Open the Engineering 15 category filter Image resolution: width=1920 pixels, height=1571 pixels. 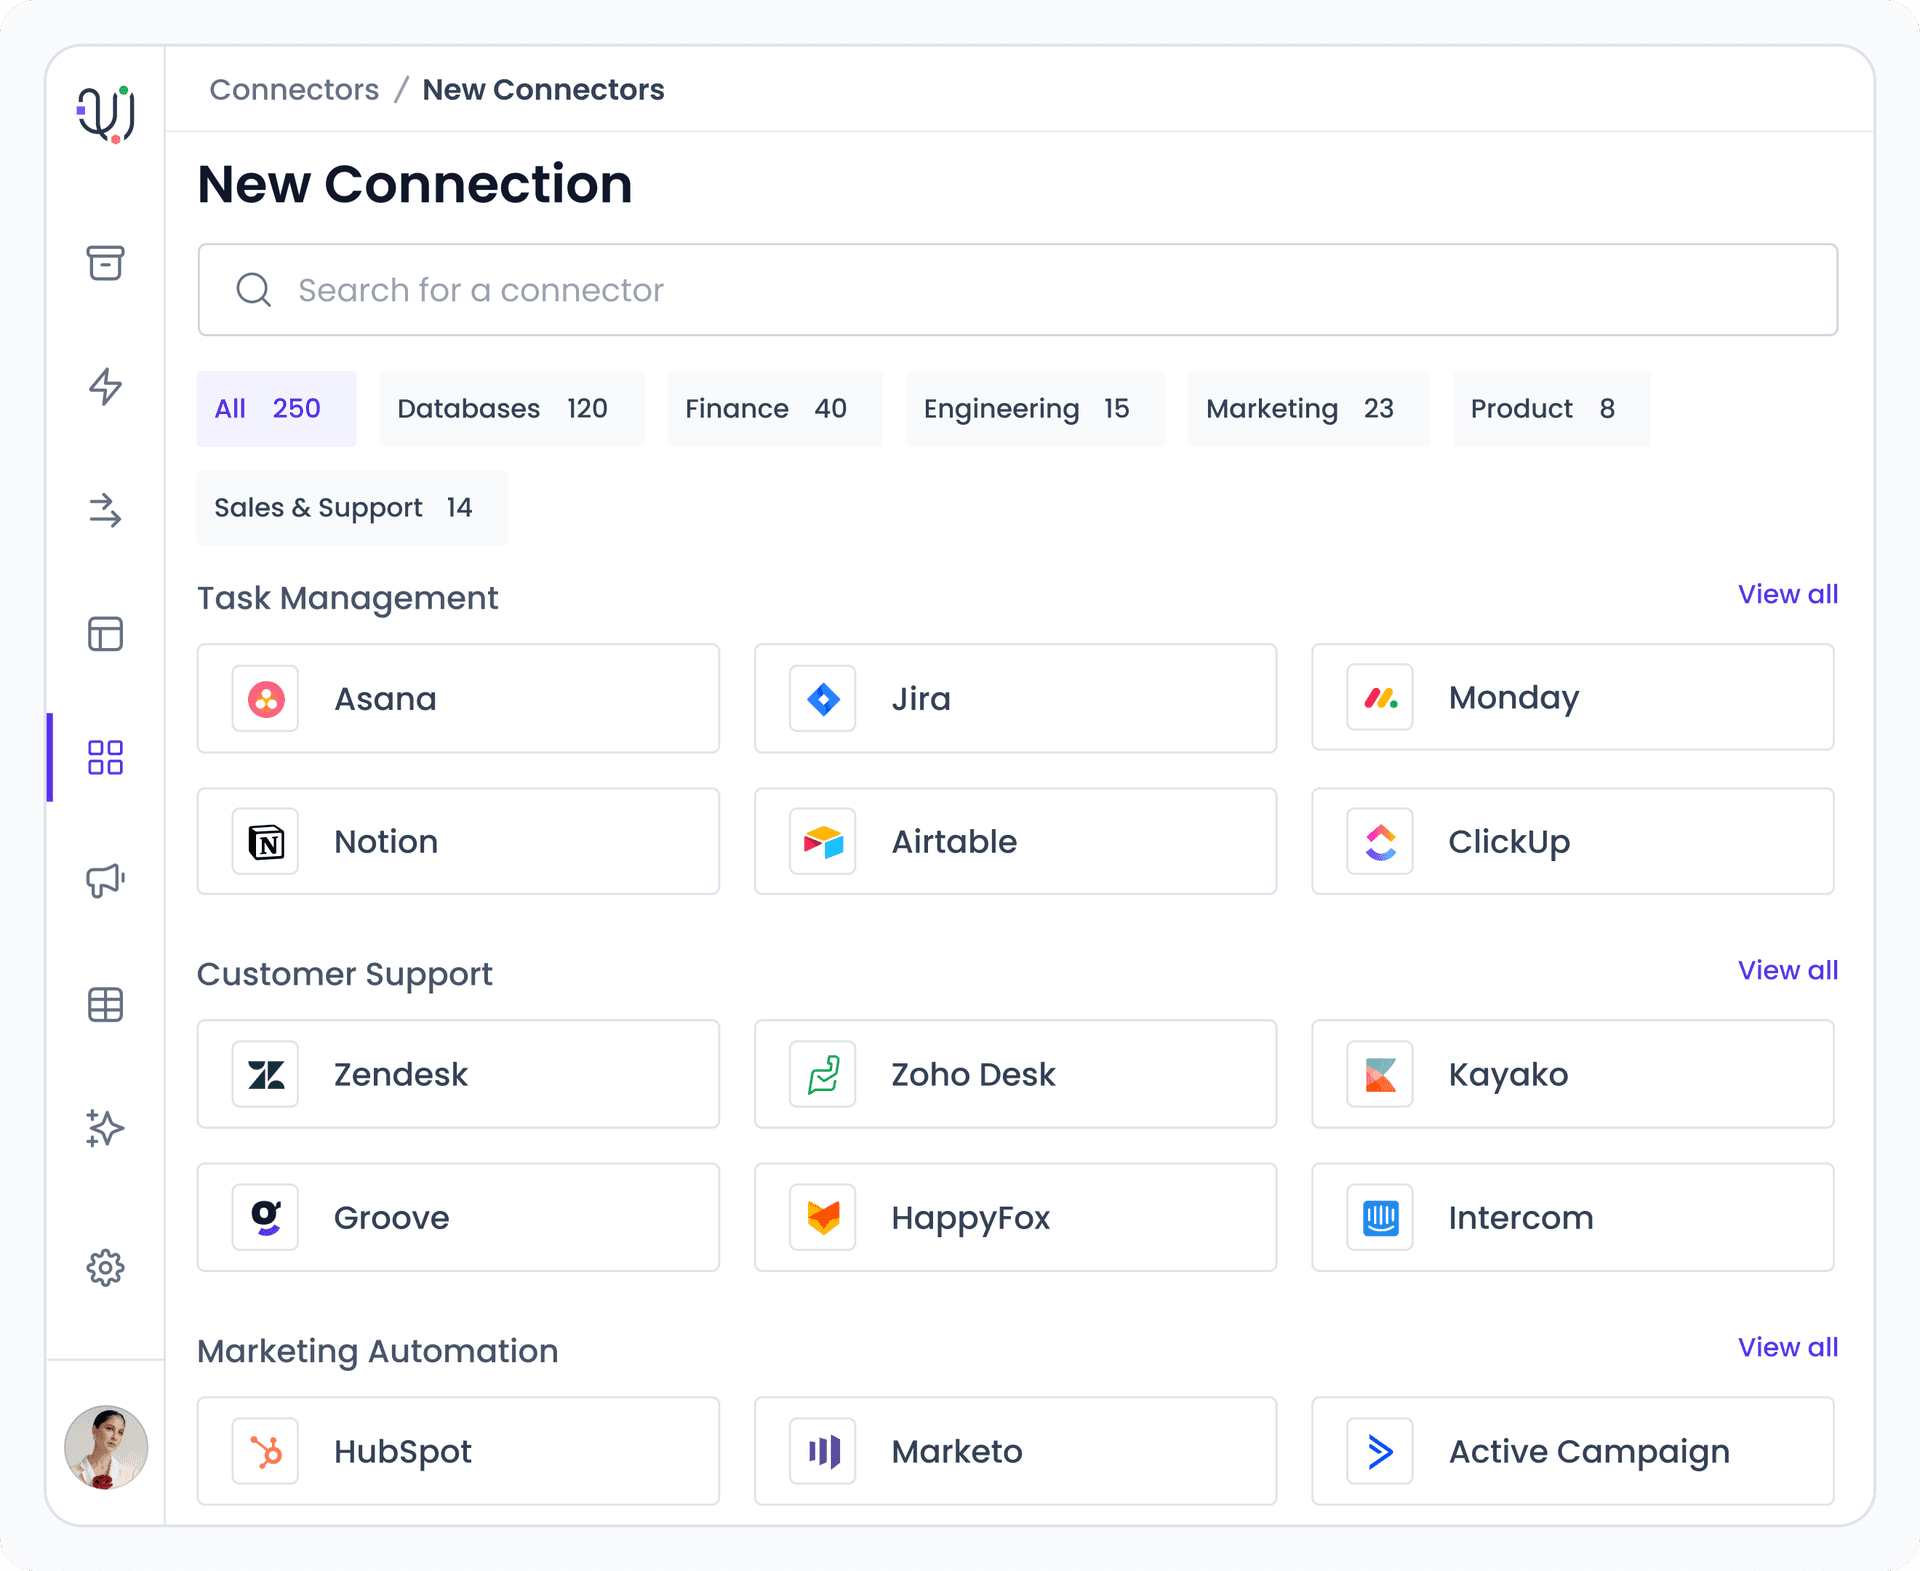(1035, 408)
